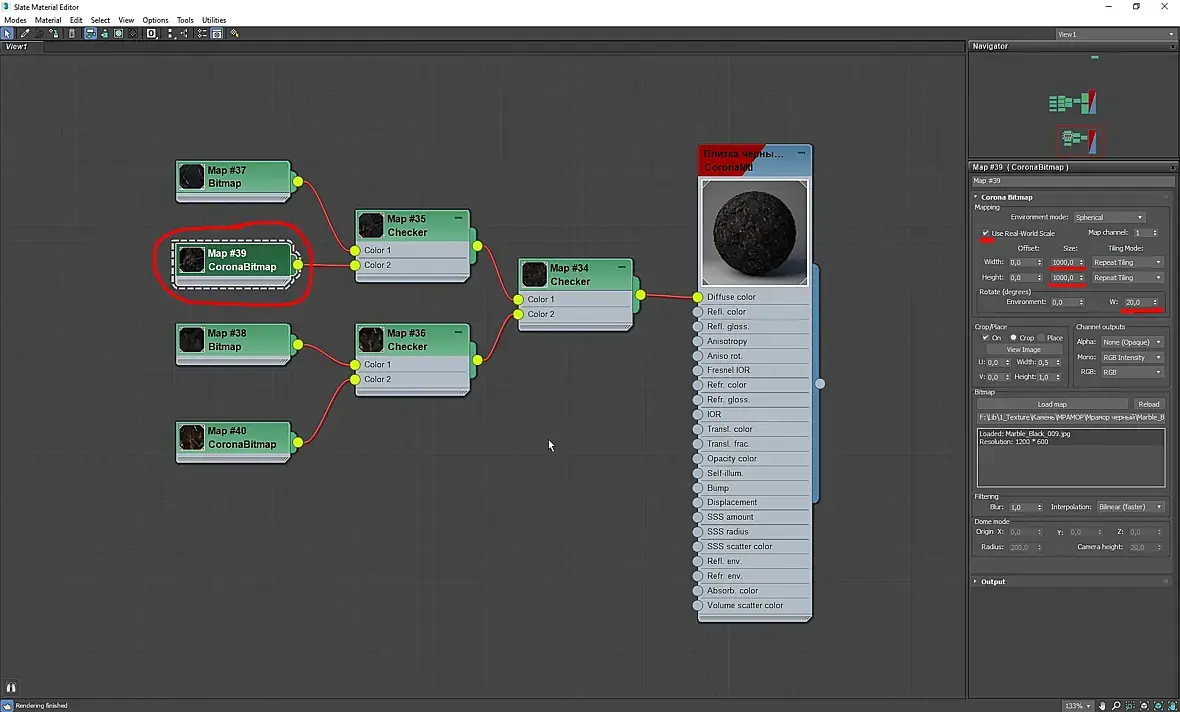Open Width Tiling Mode dropdown
The image size is (1180, 712).
pyautogui.click(x=1127, y=263)
